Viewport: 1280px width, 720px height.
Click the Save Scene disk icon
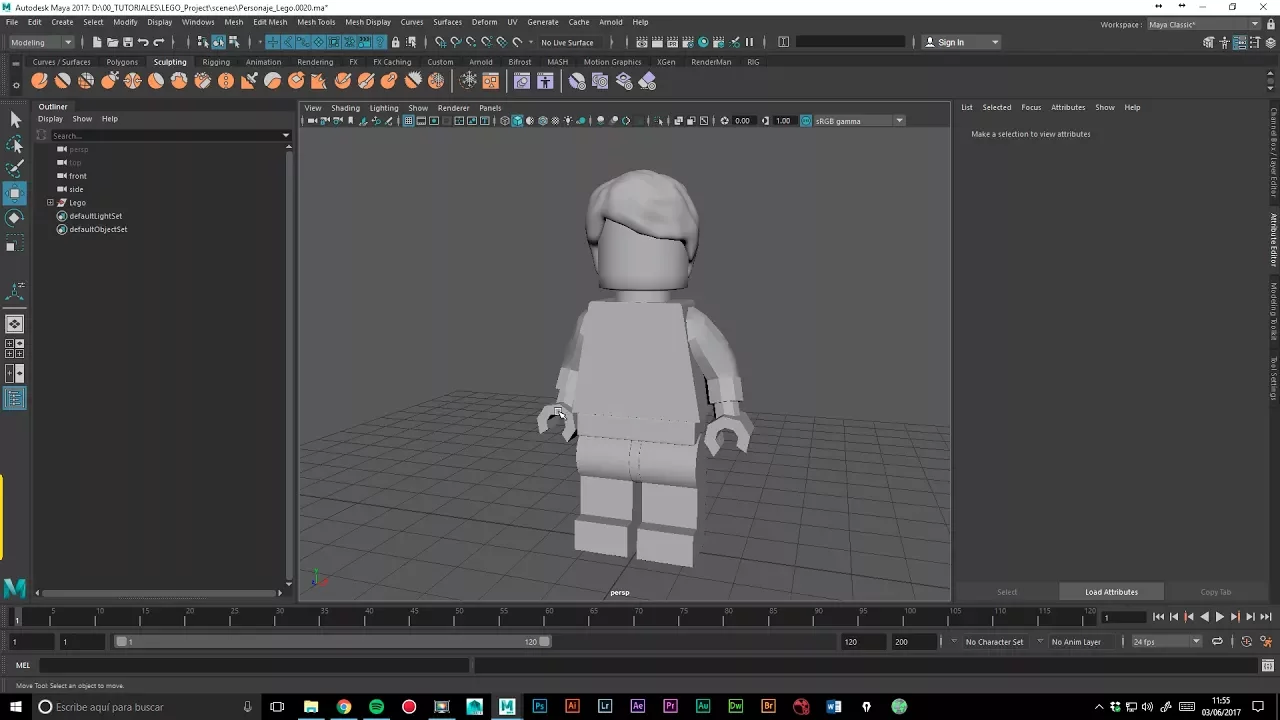click(127, 42)
